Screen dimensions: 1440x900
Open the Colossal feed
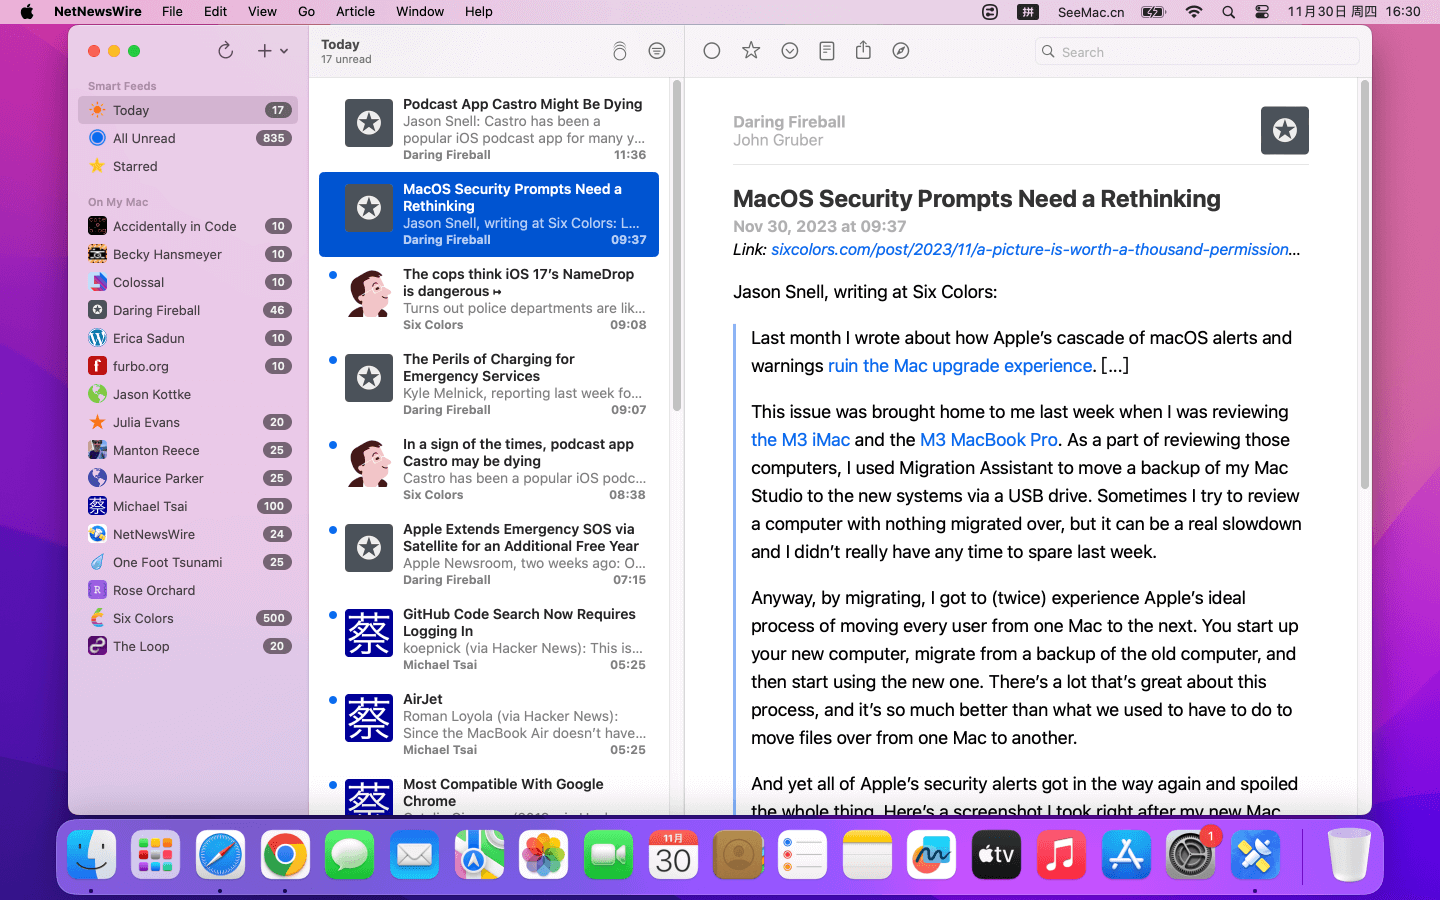pyautogui.click(x=188, y=282)
